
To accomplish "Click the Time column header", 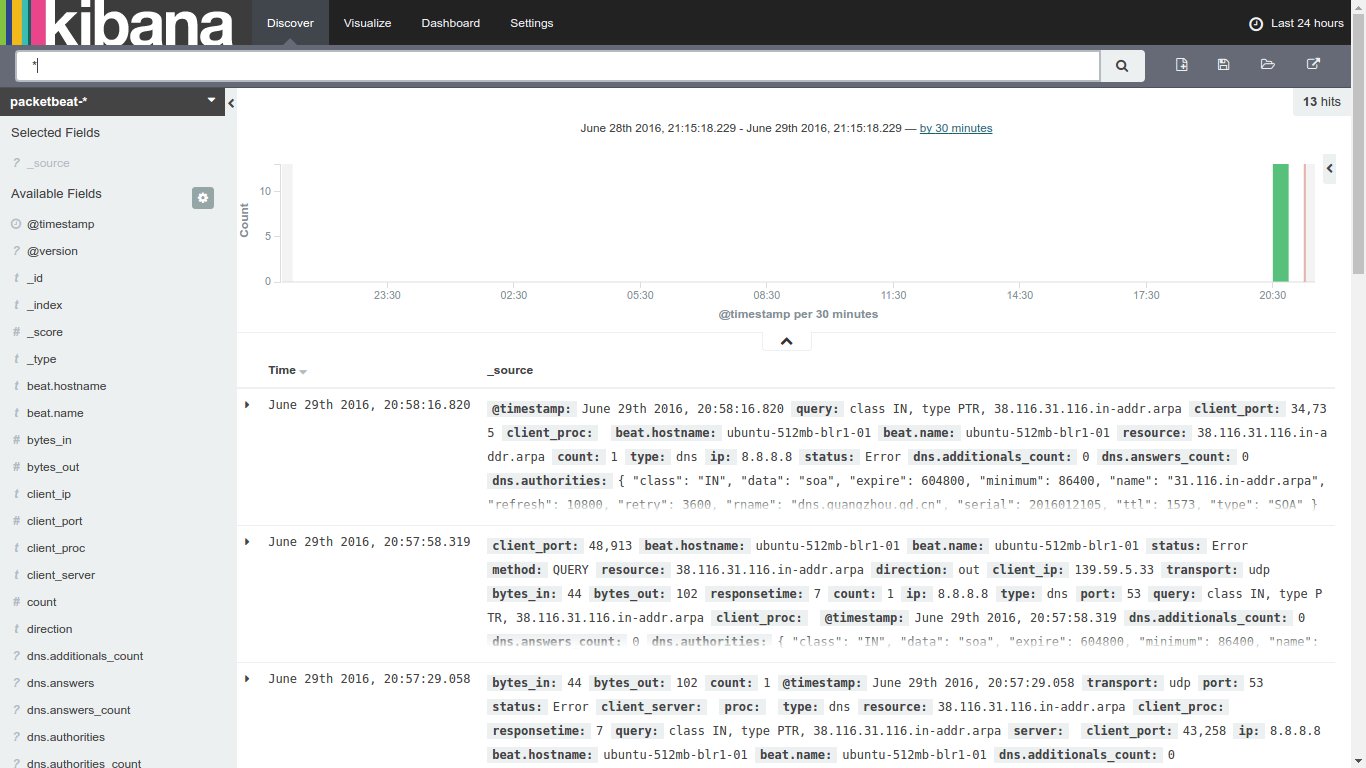I will [282, 370].
